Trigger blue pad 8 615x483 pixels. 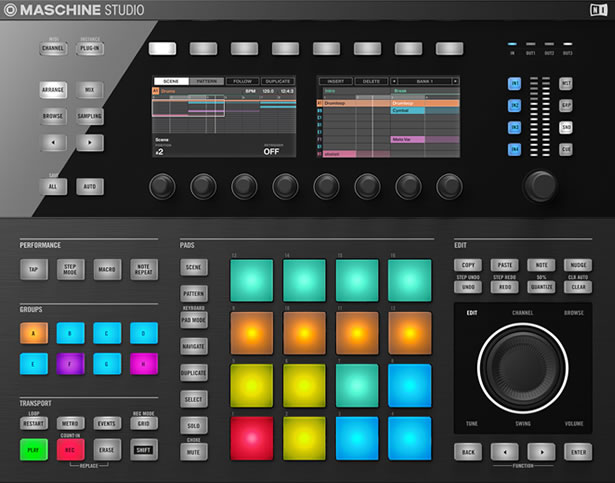click(x=409, y=386)
